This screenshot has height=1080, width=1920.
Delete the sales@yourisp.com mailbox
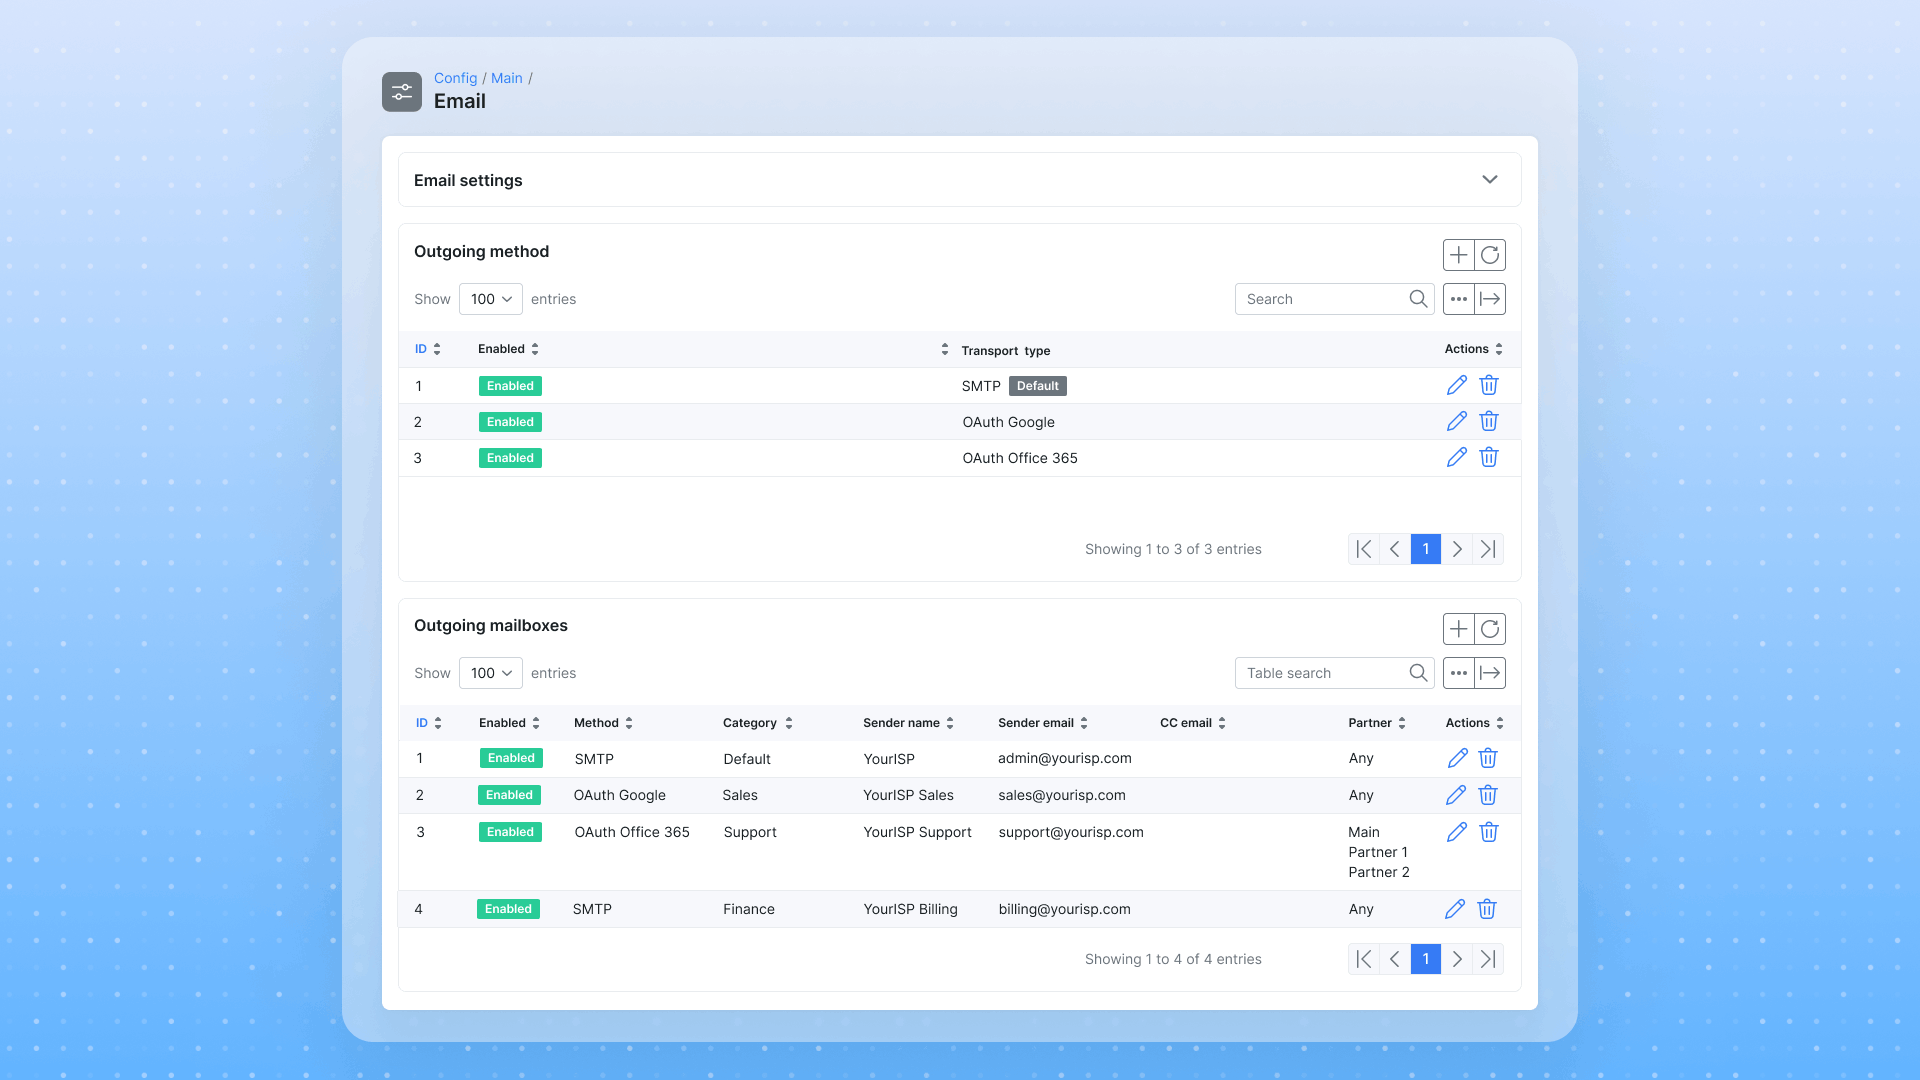click(1488, 795)
